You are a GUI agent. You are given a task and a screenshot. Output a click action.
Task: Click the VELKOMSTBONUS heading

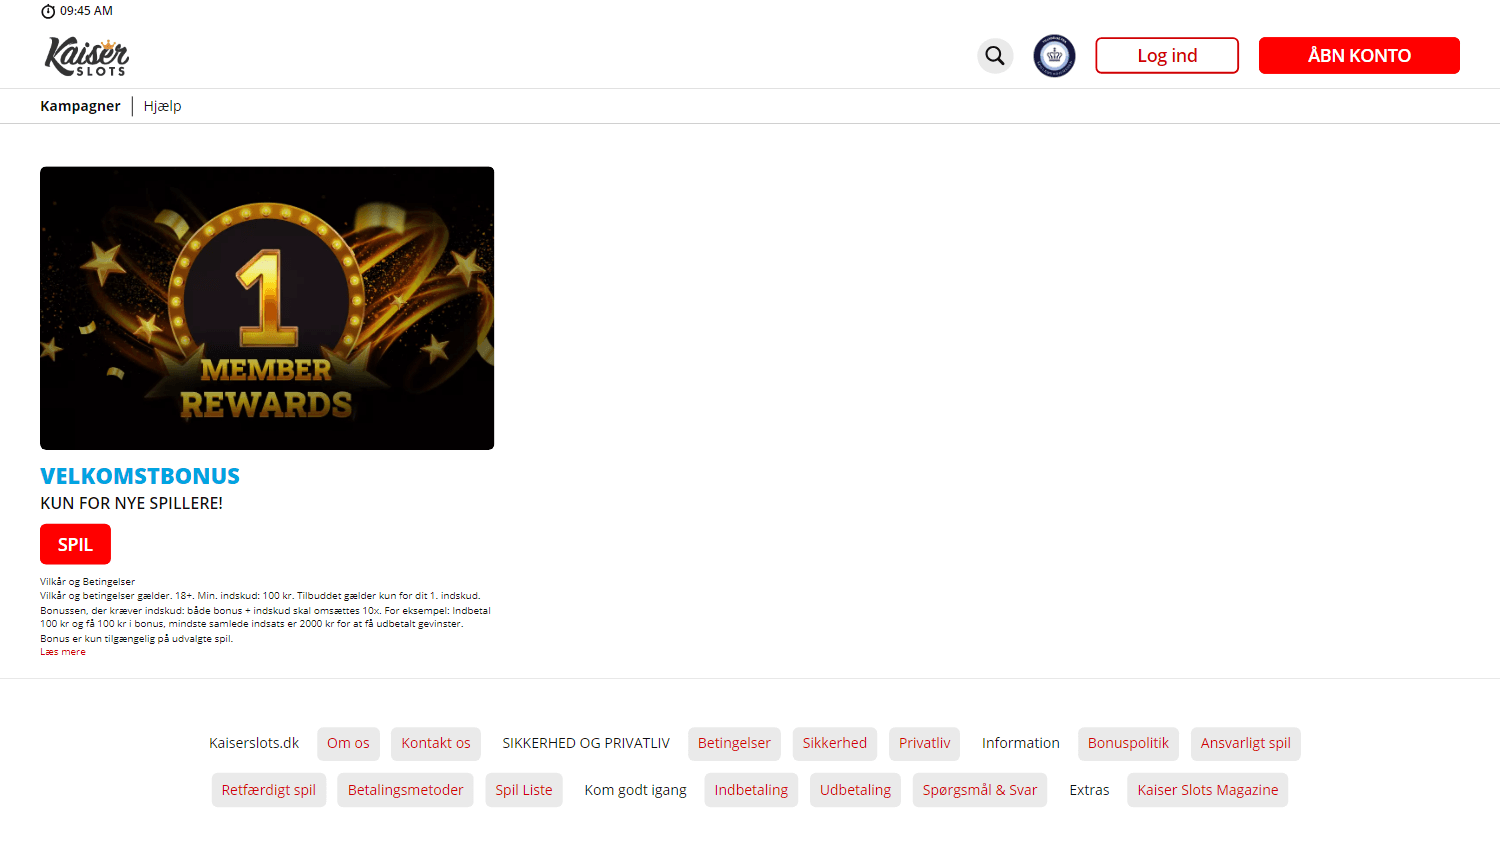point(140,476)
